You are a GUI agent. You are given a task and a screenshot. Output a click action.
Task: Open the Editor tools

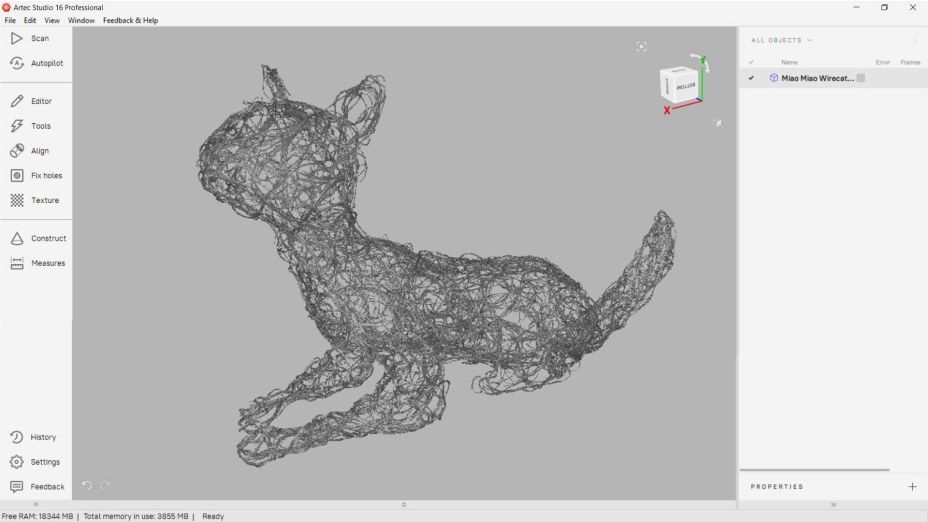32,101
